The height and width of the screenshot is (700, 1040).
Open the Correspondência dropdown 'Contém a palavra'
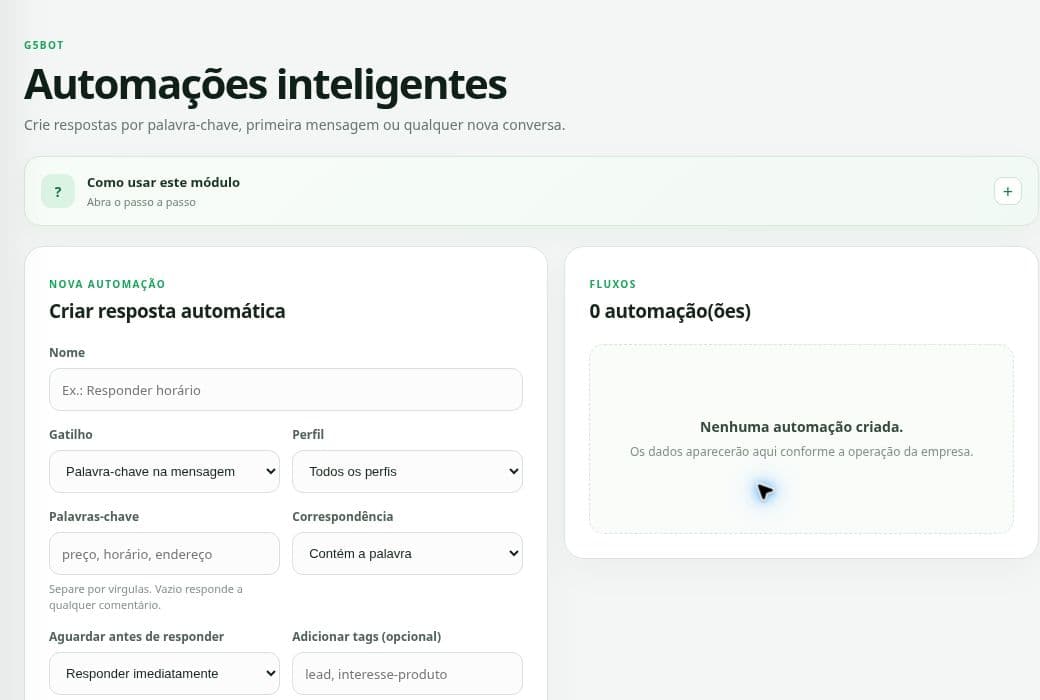click(x=407, y=554)
